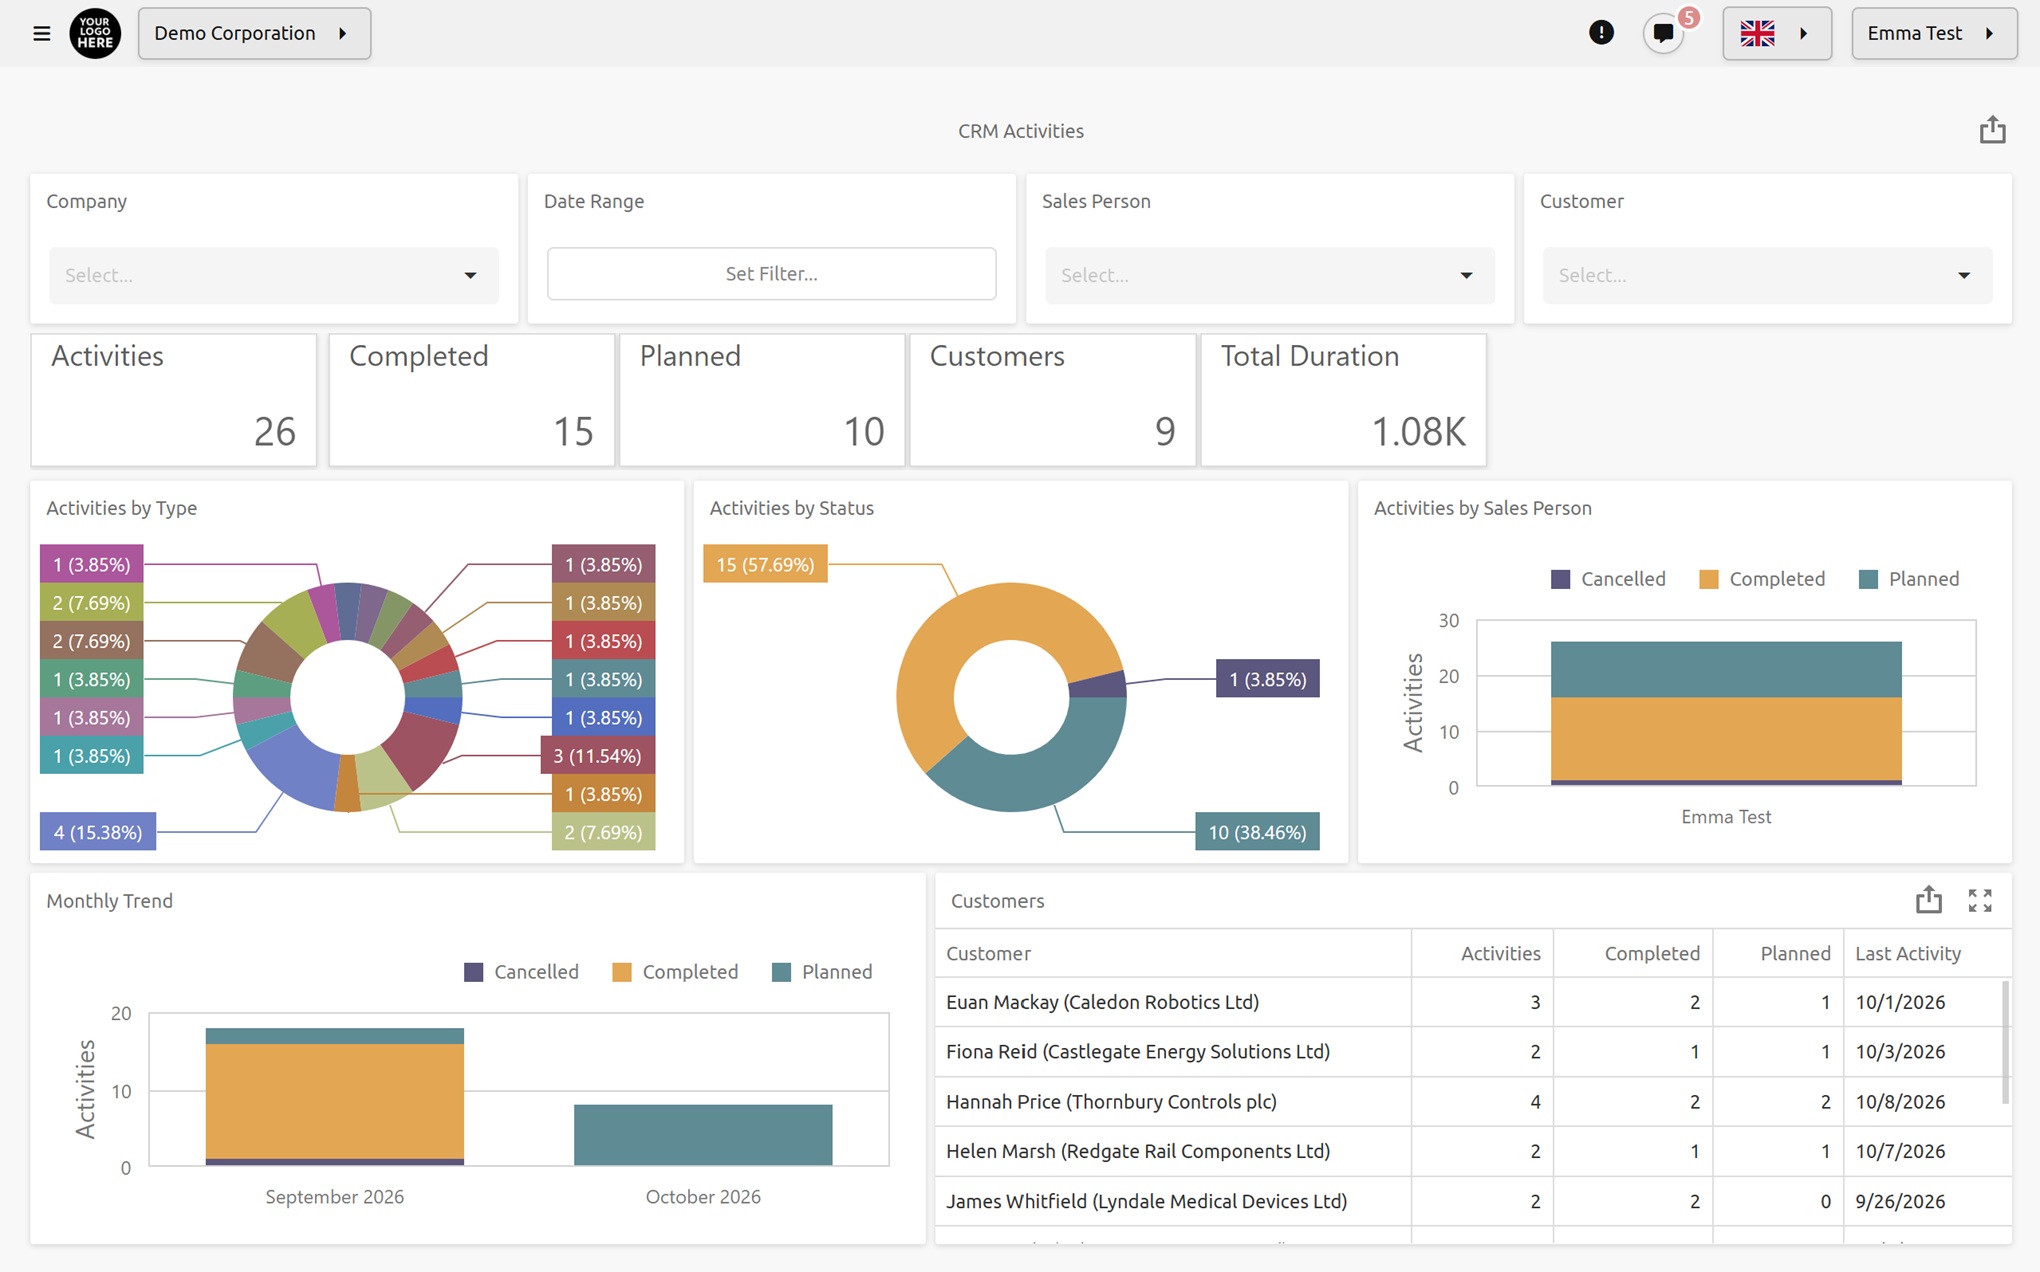Toggle Planned legend in Sales Person chart
Image resolution: width=2040 pixels, height=1272 pixels.
pyautogui.click(x=1909, y=579)
